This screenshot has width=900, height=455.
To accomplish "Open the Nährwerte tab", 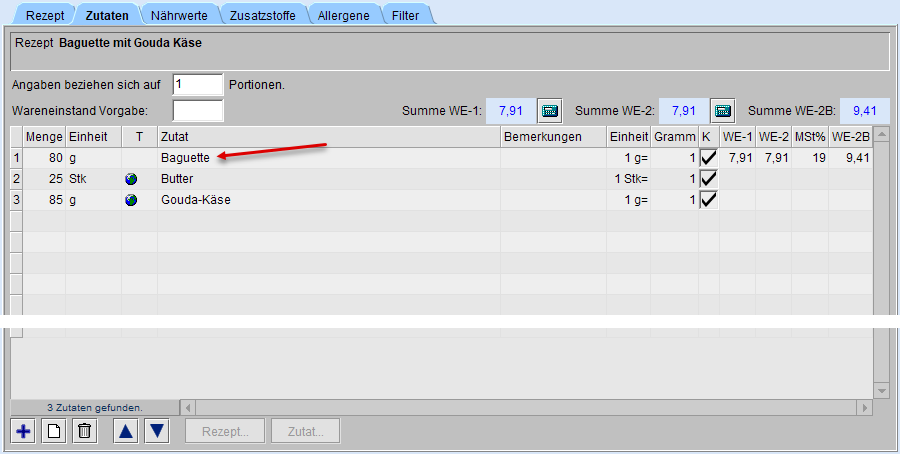I will pyautogui.click(x=179, y=15).
